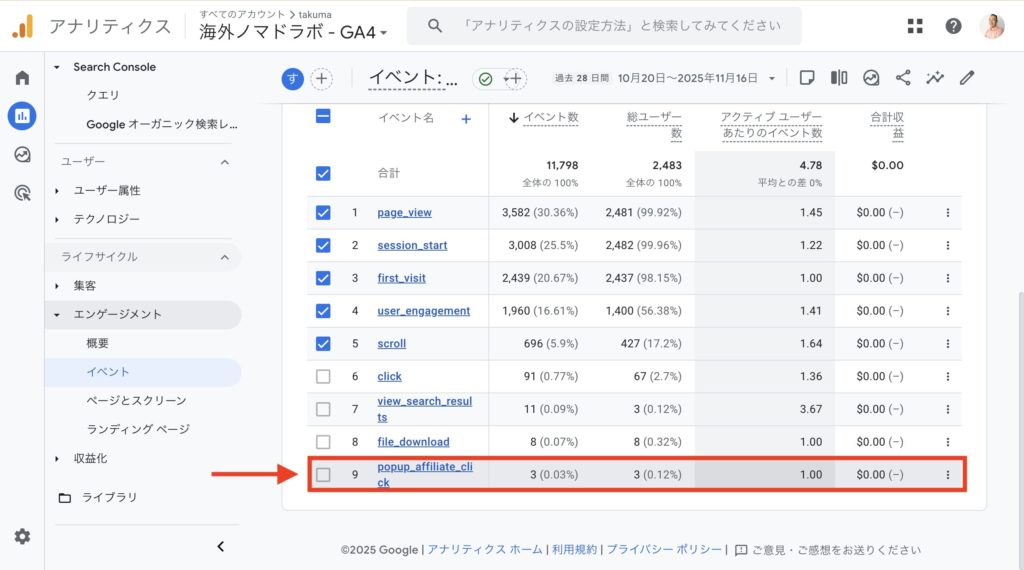Open the view_search_results event link

424,409
